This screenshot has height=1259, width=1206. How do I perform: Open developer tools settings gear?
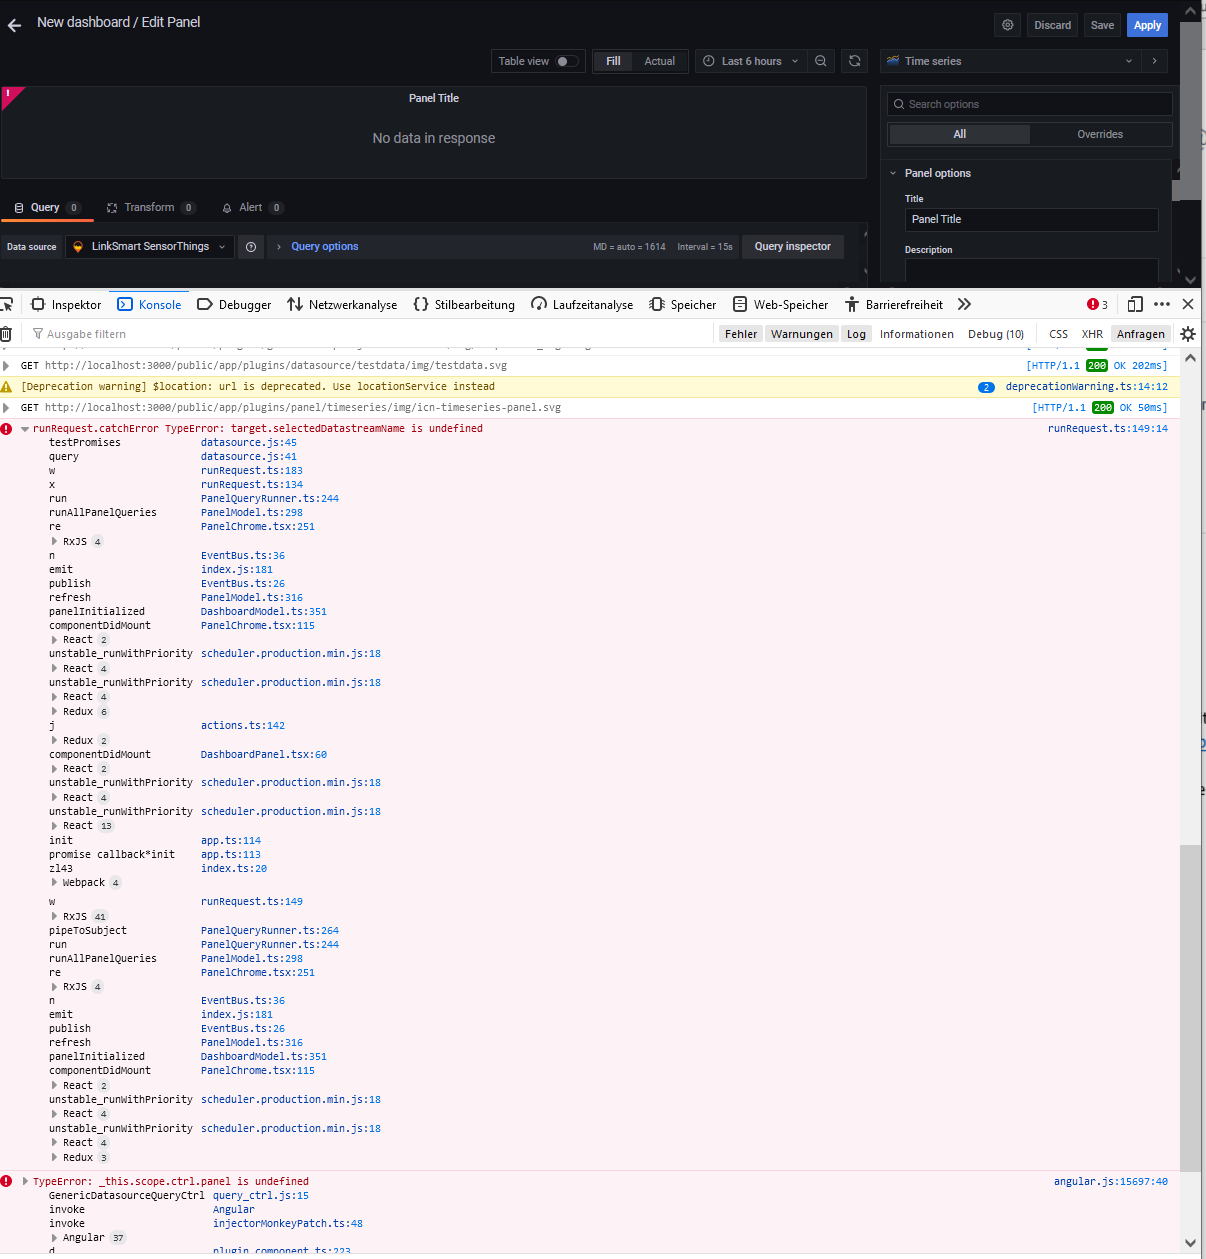1188,333
